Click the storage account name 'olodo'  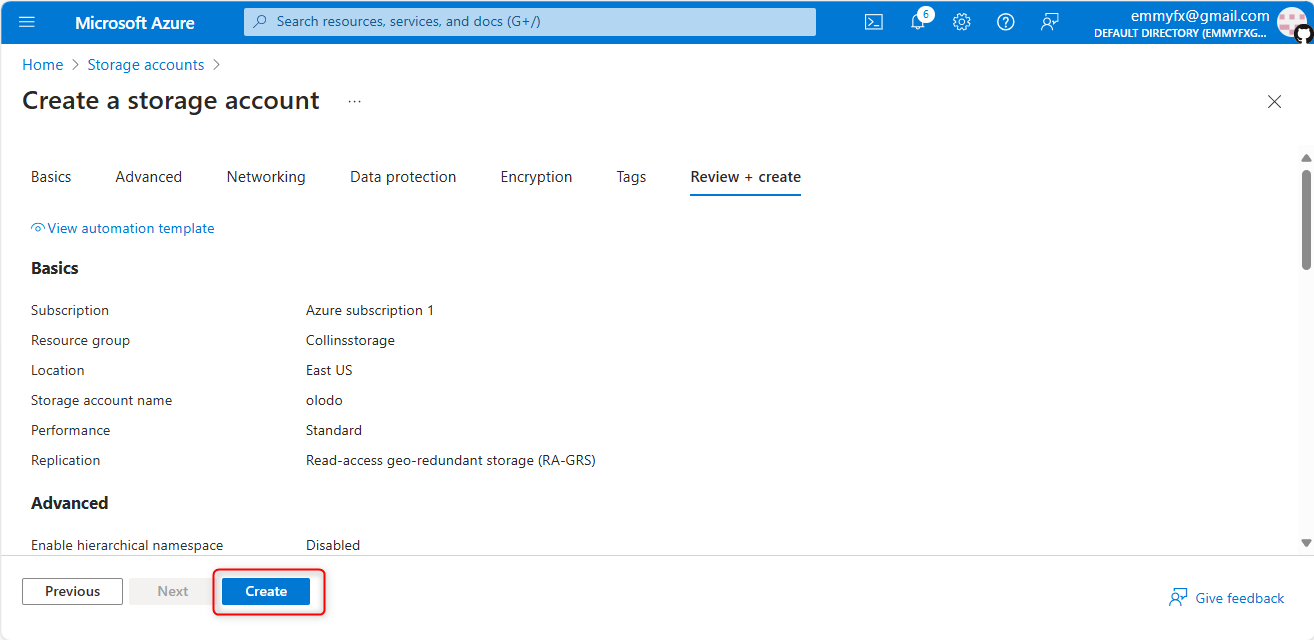click(x=324, y=400)
